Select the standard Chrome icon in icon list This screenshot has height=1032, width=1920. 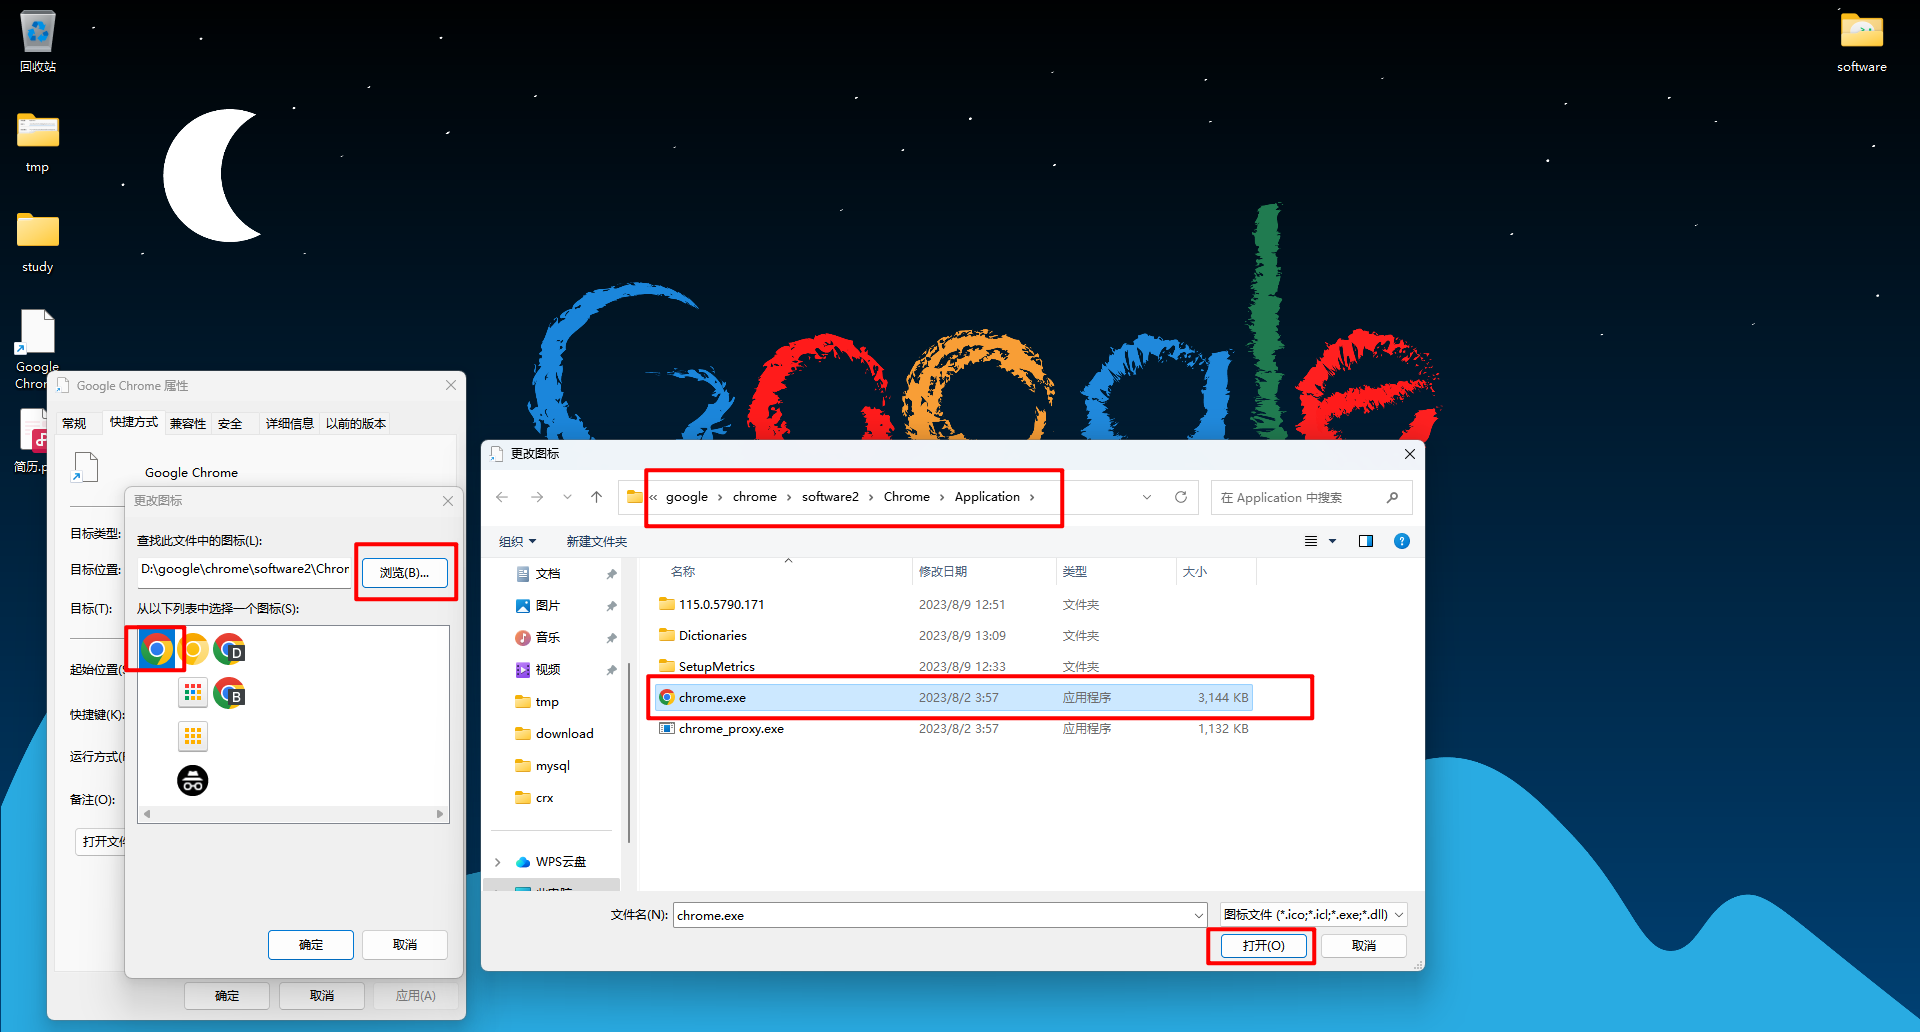157,650
